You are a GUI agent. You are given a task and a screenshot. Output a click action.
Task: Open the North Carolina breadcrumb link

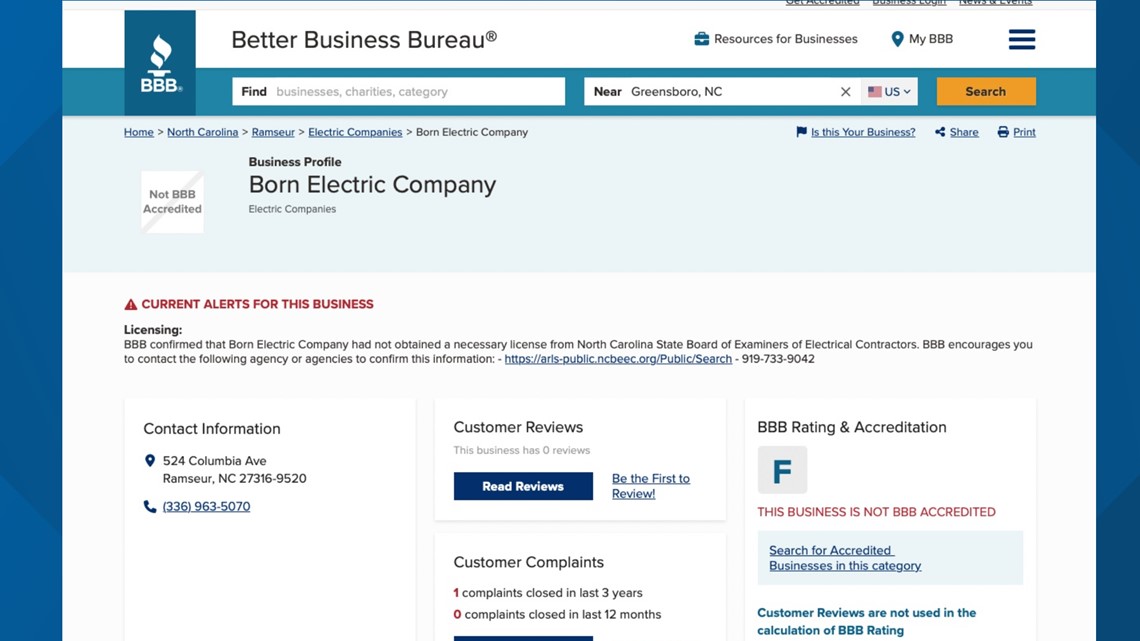coord(203,132)
